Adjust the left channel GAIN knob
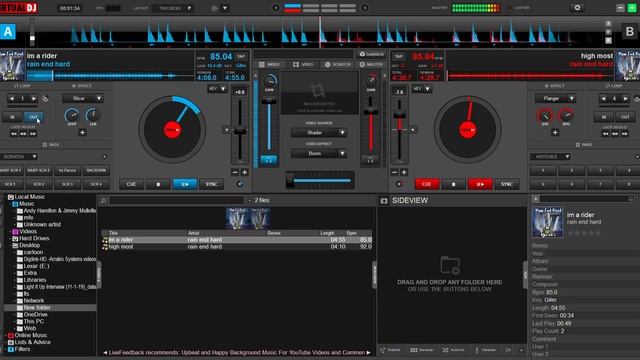Viewport: 640px width, 360px height. (269, 80)
